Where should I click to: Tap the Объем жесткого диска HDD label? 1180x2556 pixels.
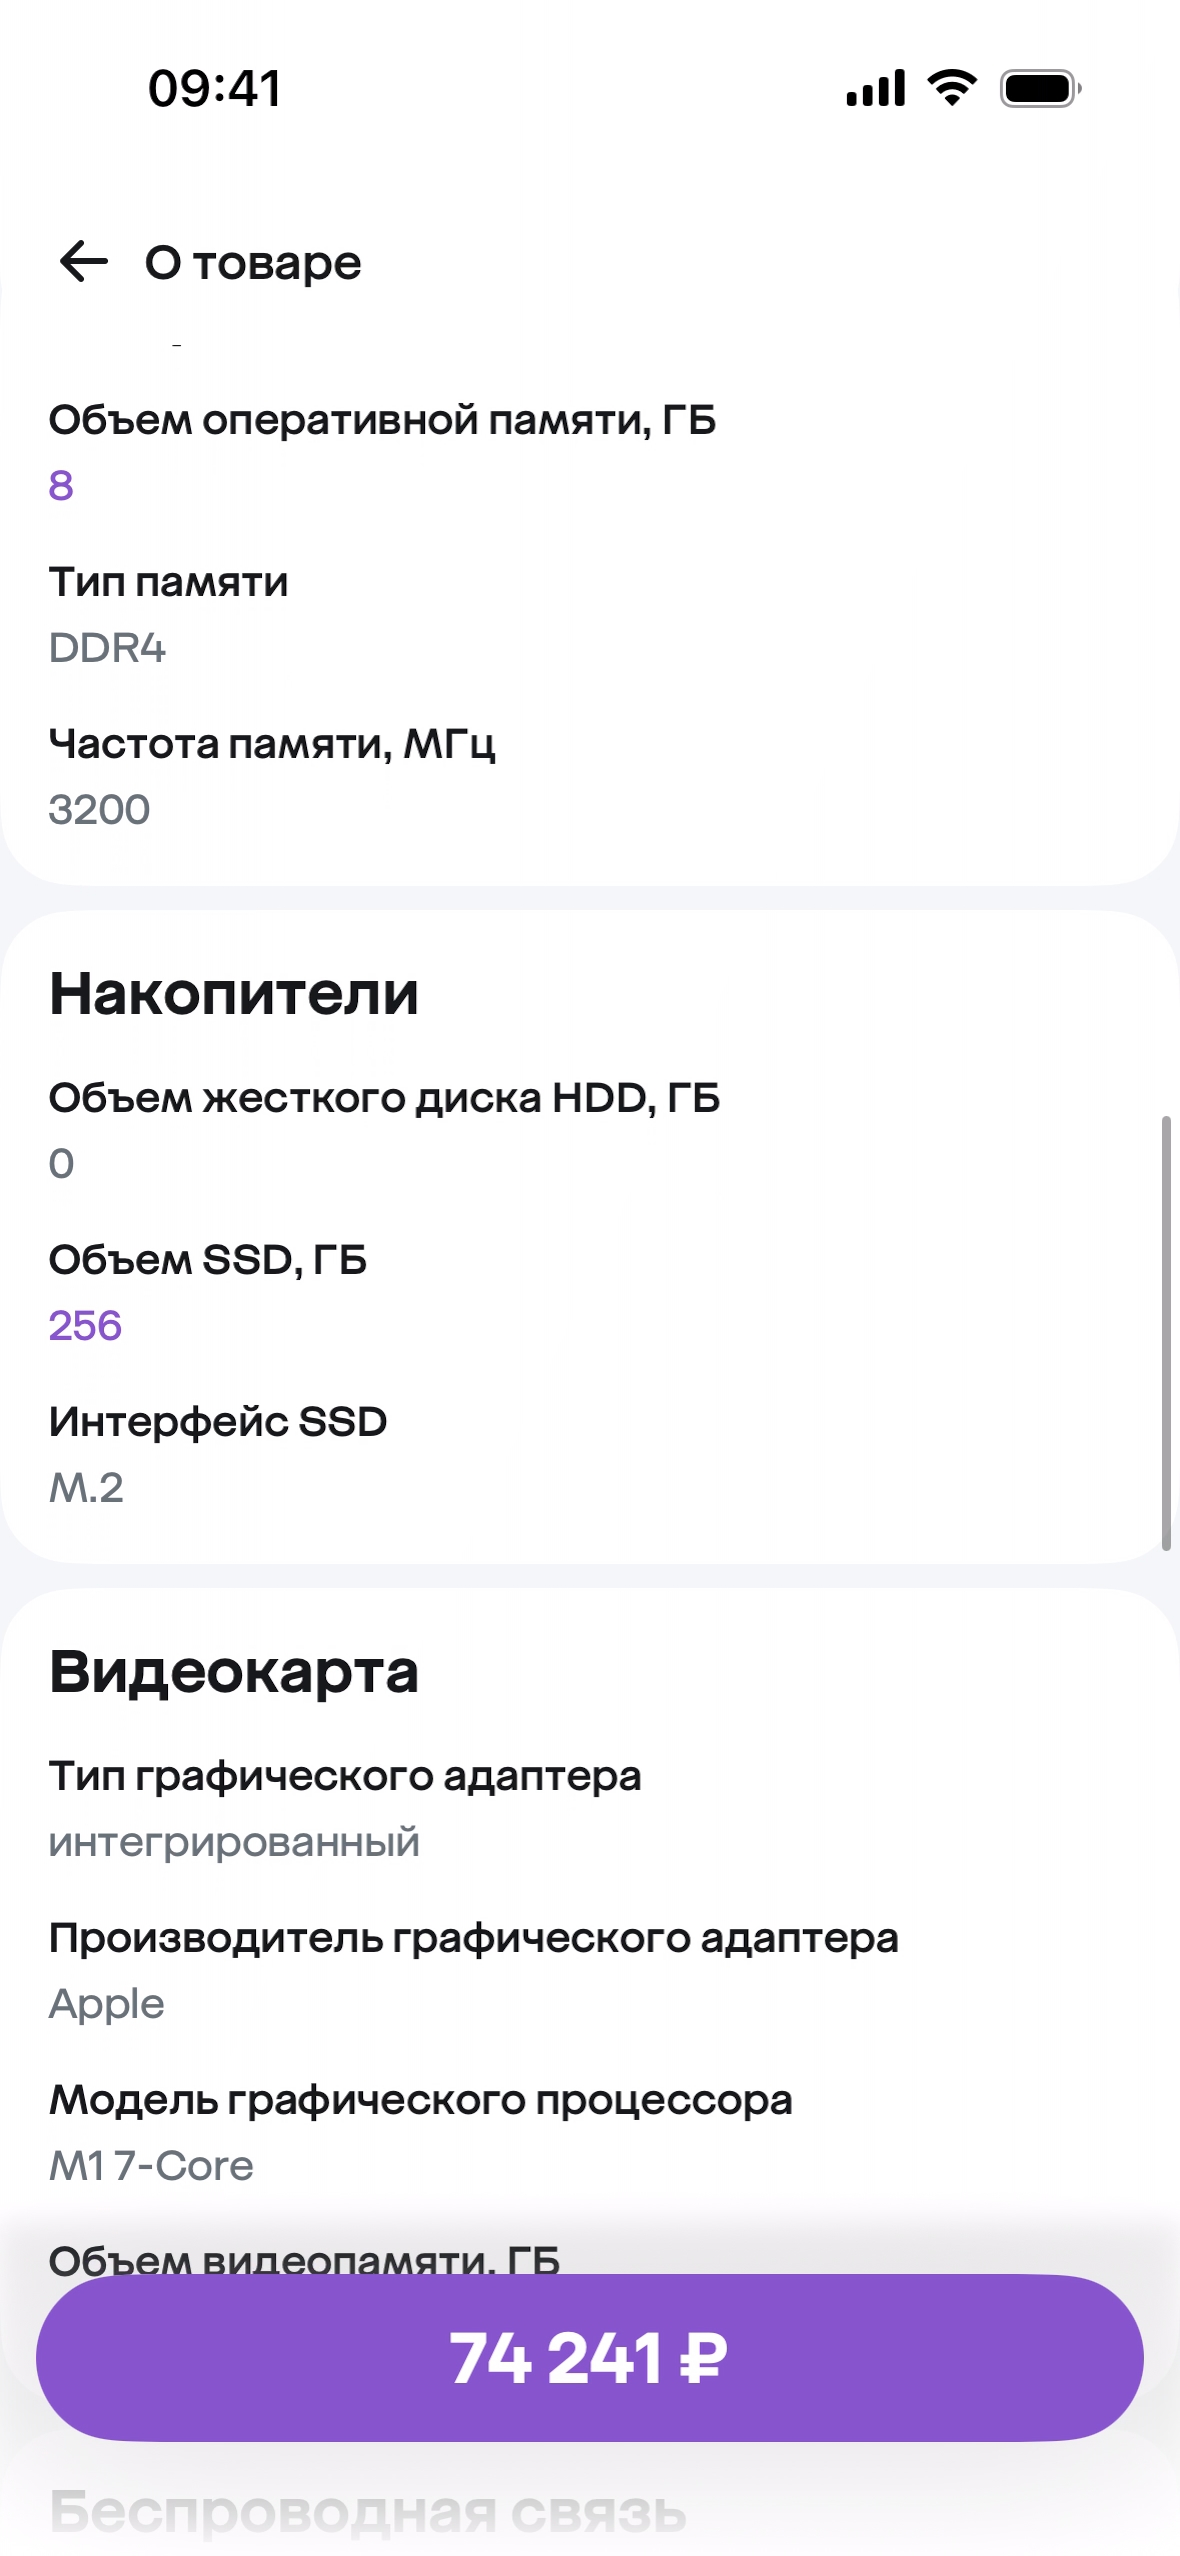coord(385,1098)
